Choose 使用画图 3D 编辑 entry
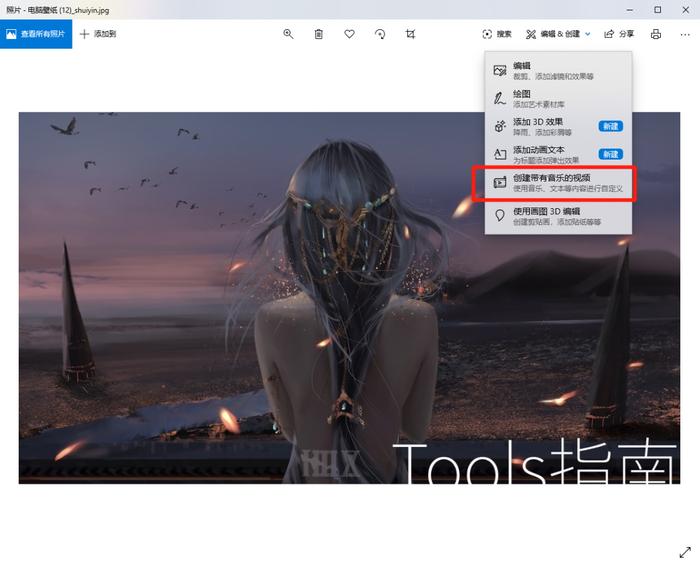 [x=558, y=216]
